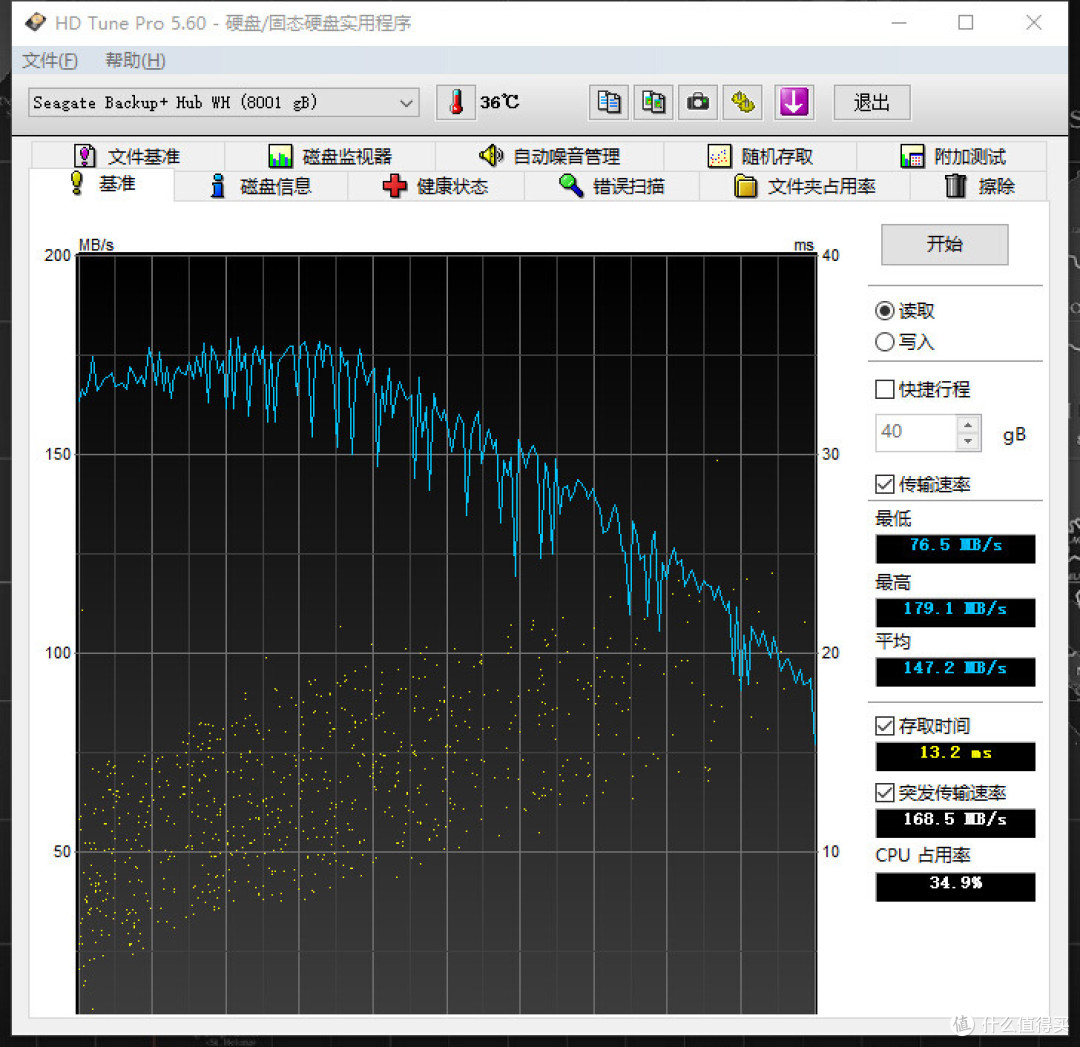Enable the 快捷行程 checkbox
Image resolution: width=1080 pixels, height=1047 pixels.
pos(885,389)
